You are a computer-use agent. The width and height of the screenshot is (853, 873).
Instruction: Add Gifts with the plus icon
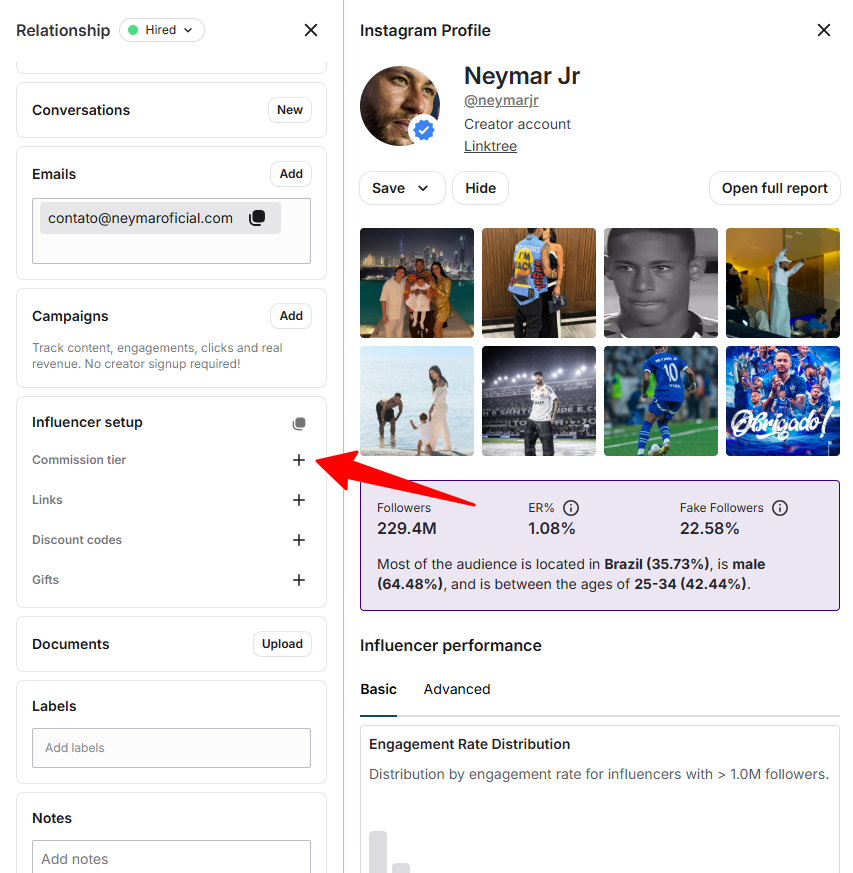[x=299, y=580]
